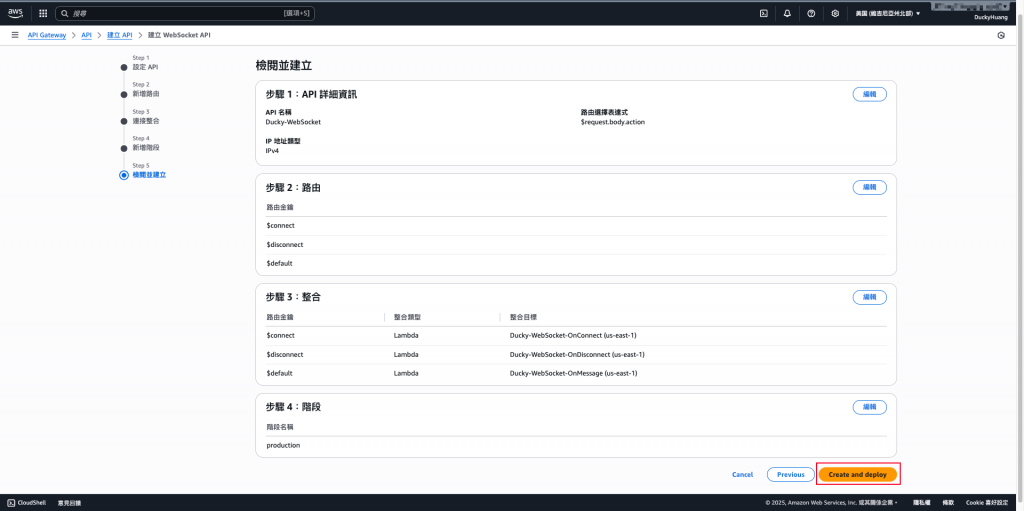Select $request.body.action expression text
This screenshot has width=1024, height=511.
click(612, 122)
